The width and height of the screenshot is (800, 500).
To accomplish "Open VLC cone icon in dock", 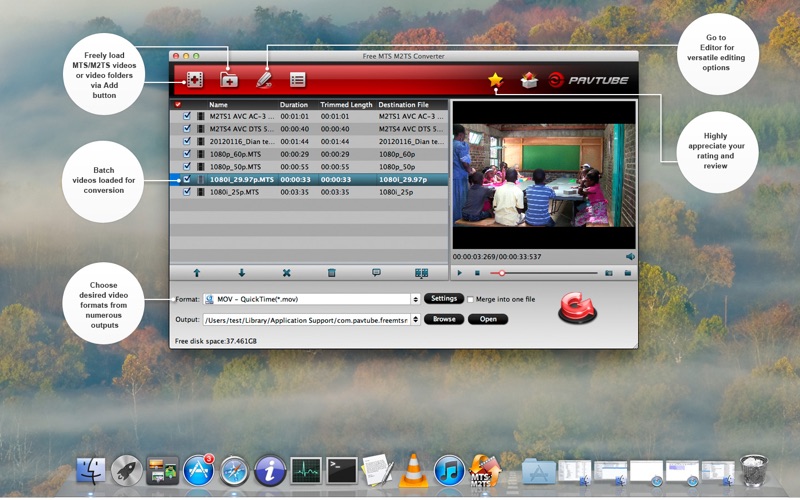I will click(x=413, y=470).
